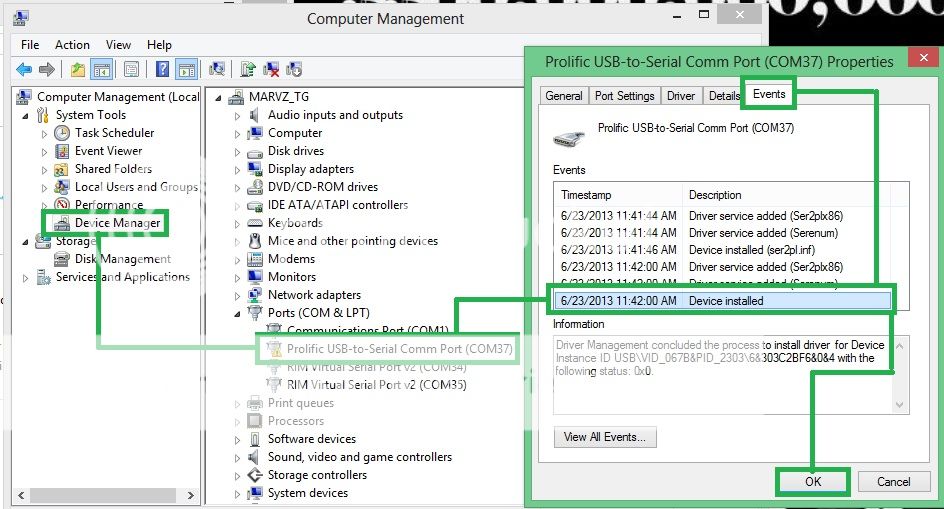Select the highlighted Device installed 11:42:00 event
Screen dimensions: 944x509
point(724,301)
